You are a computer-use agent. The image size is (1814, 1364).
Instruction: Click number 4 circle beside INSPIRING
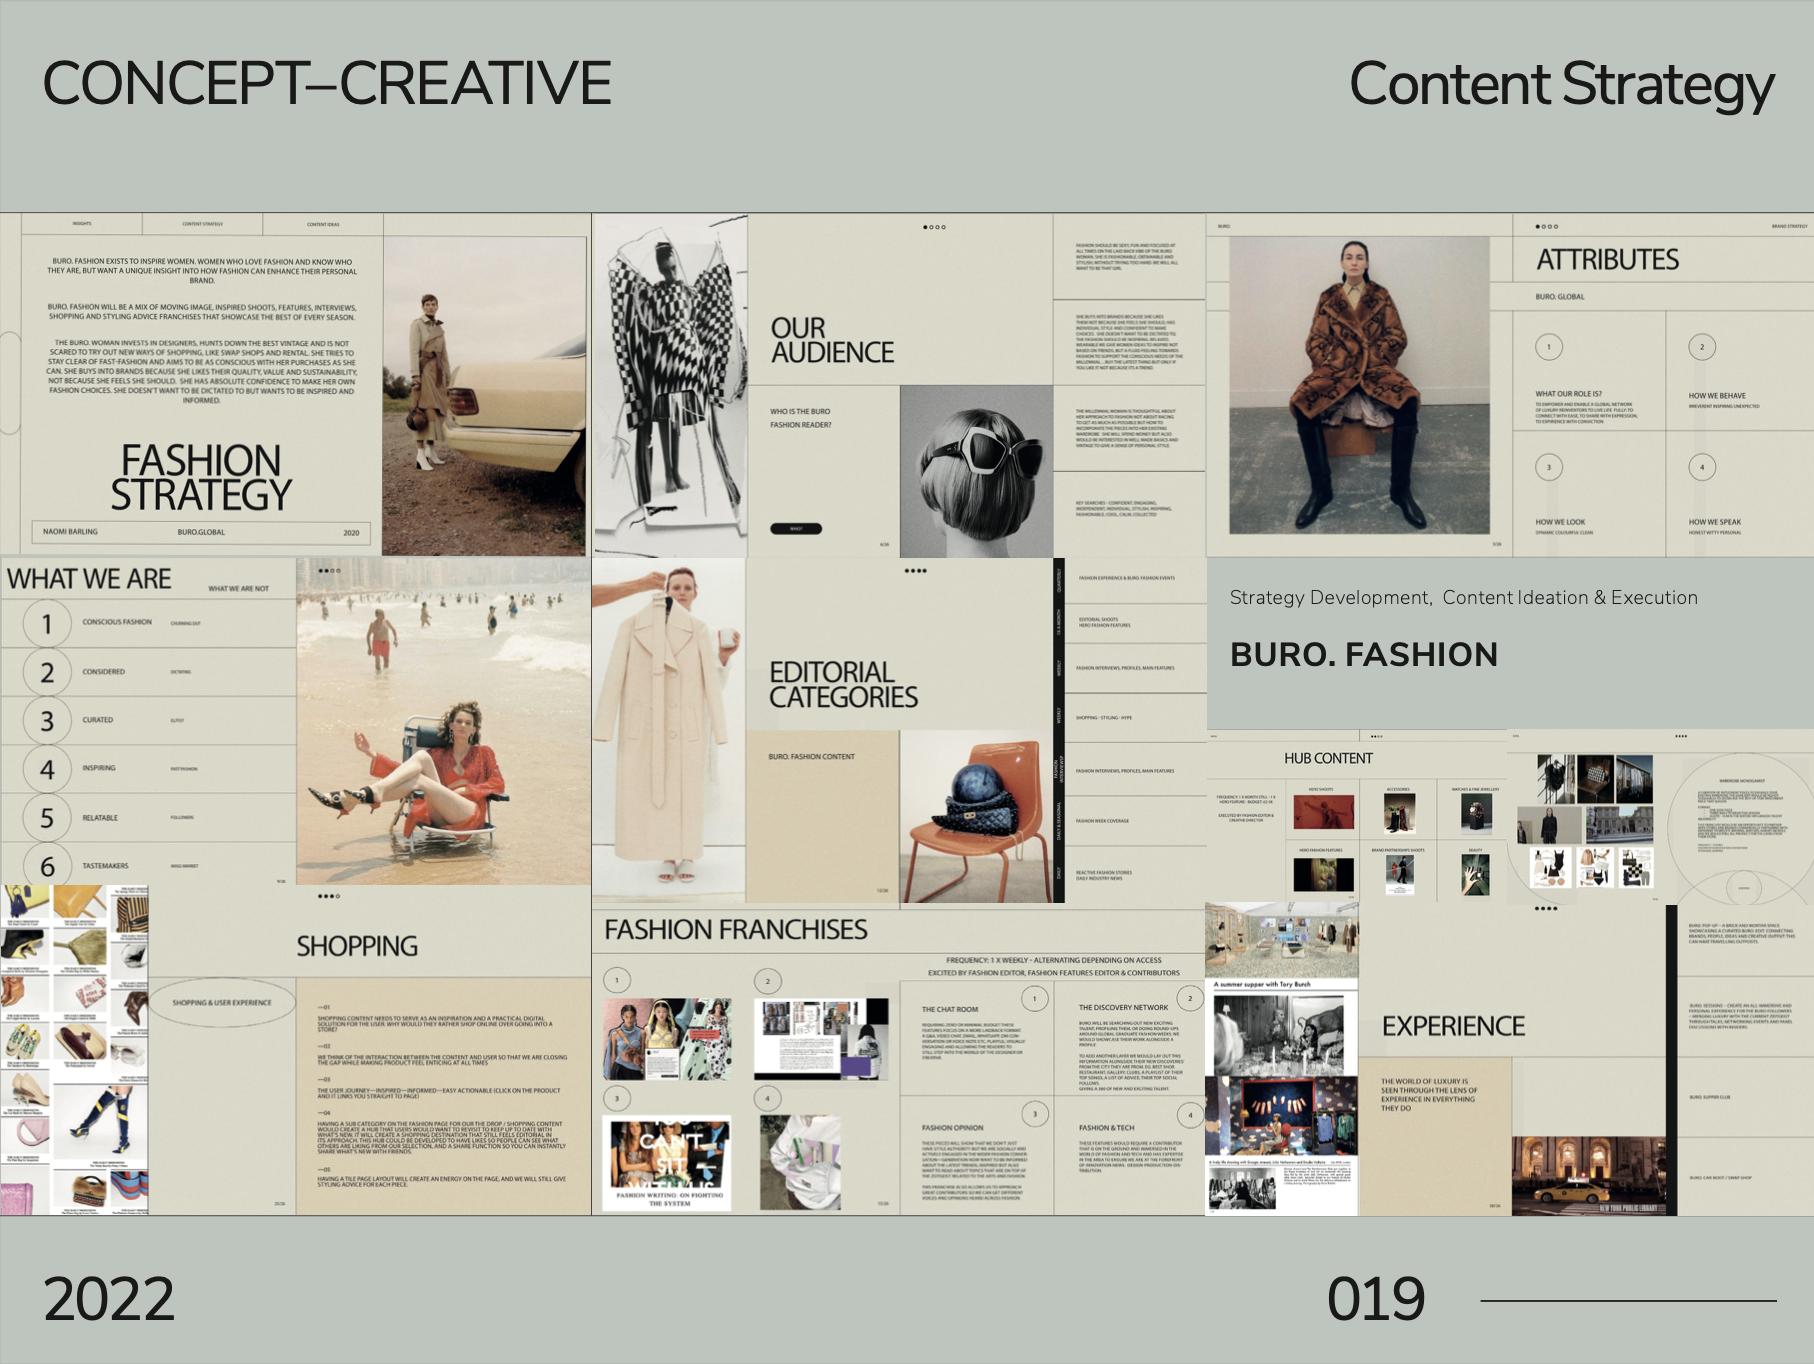[x=47, y=770]
